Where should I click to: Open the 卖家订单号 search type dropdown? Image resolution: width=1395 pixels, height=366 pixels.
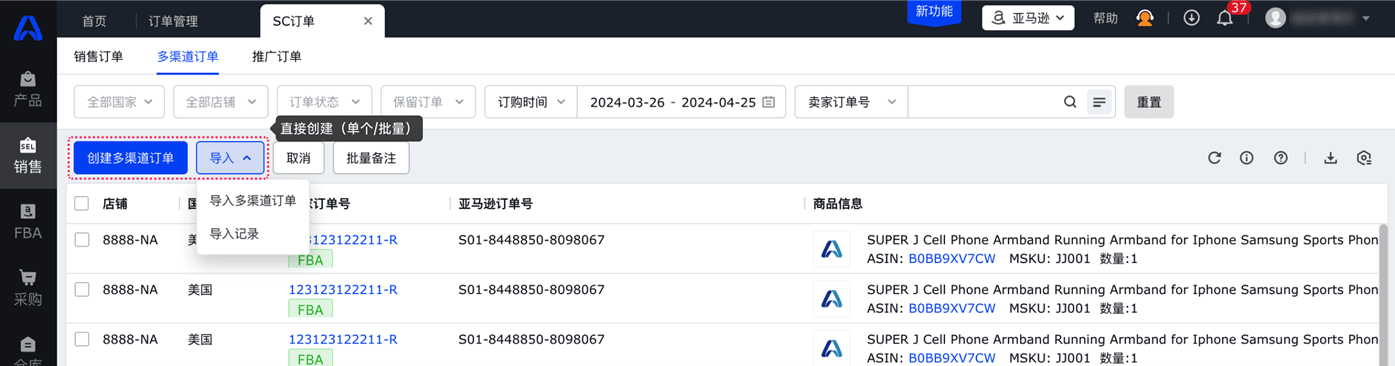pyautogui.click(x=851, y=102)
